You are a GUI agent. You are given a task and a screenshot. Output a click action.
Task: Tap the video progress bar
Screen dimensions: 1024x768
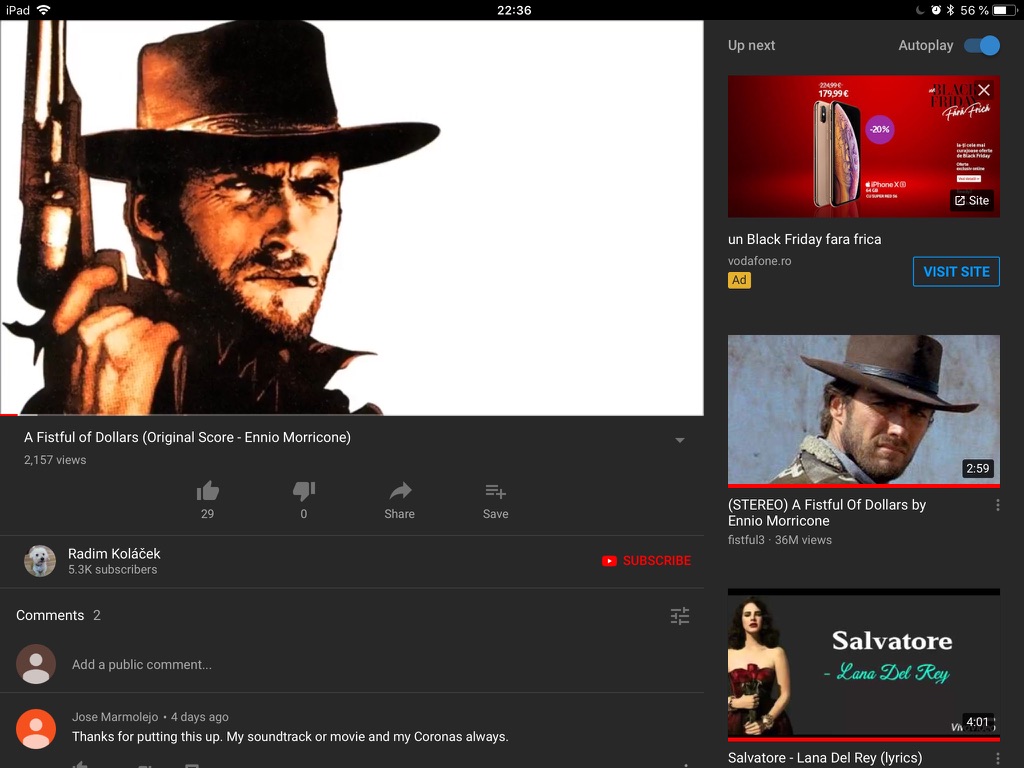click(x=352, y=414)
